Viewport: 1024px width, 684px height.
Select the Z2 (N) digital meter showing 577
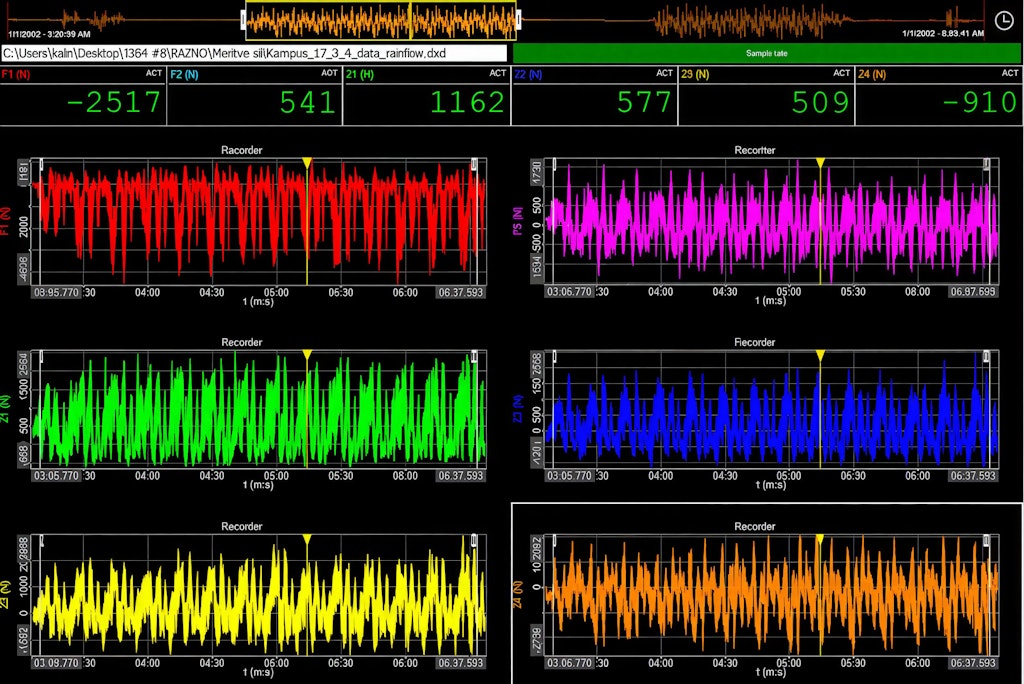[x=594, y=95]
